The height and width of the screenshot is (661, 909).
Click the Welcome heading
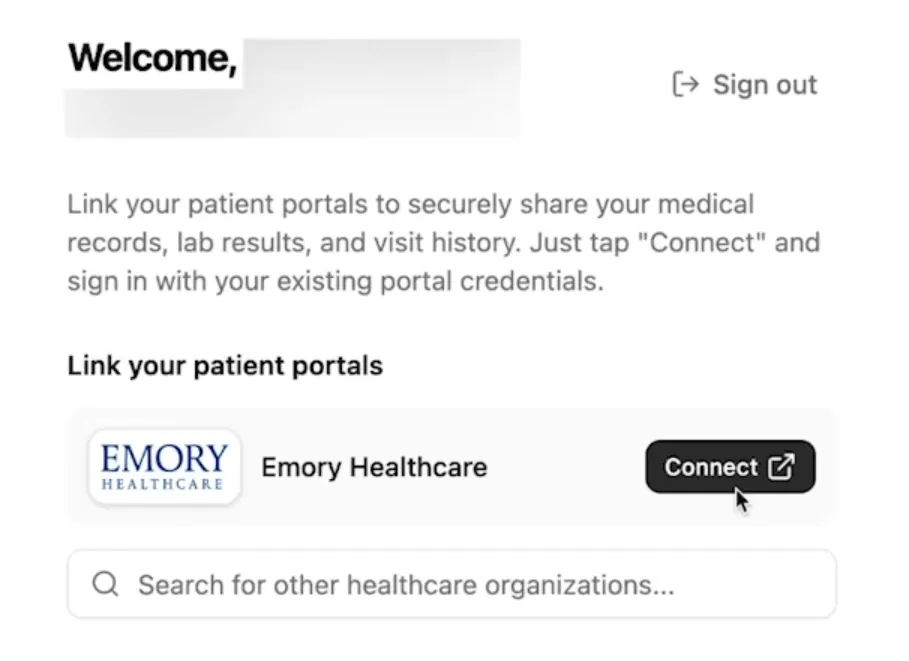tap(152, 58)
